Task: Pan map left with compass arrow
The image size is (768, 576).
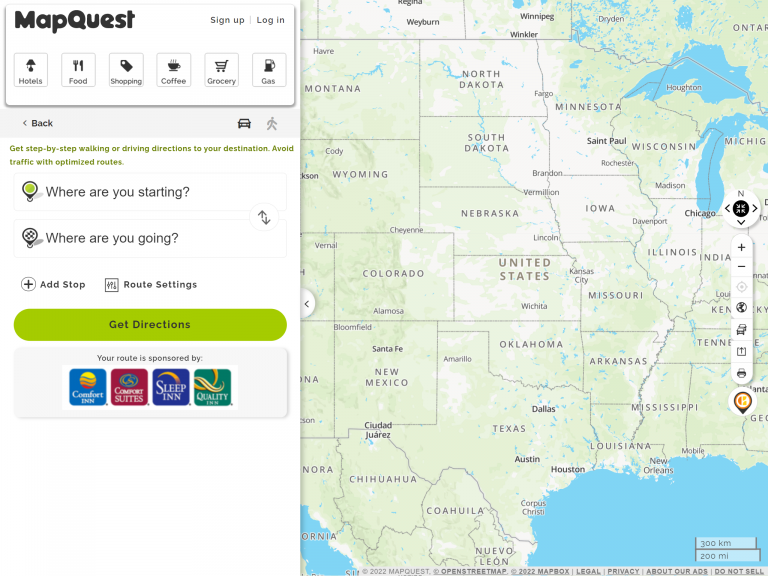Action: pyautogui.click(x=727, y=209)
